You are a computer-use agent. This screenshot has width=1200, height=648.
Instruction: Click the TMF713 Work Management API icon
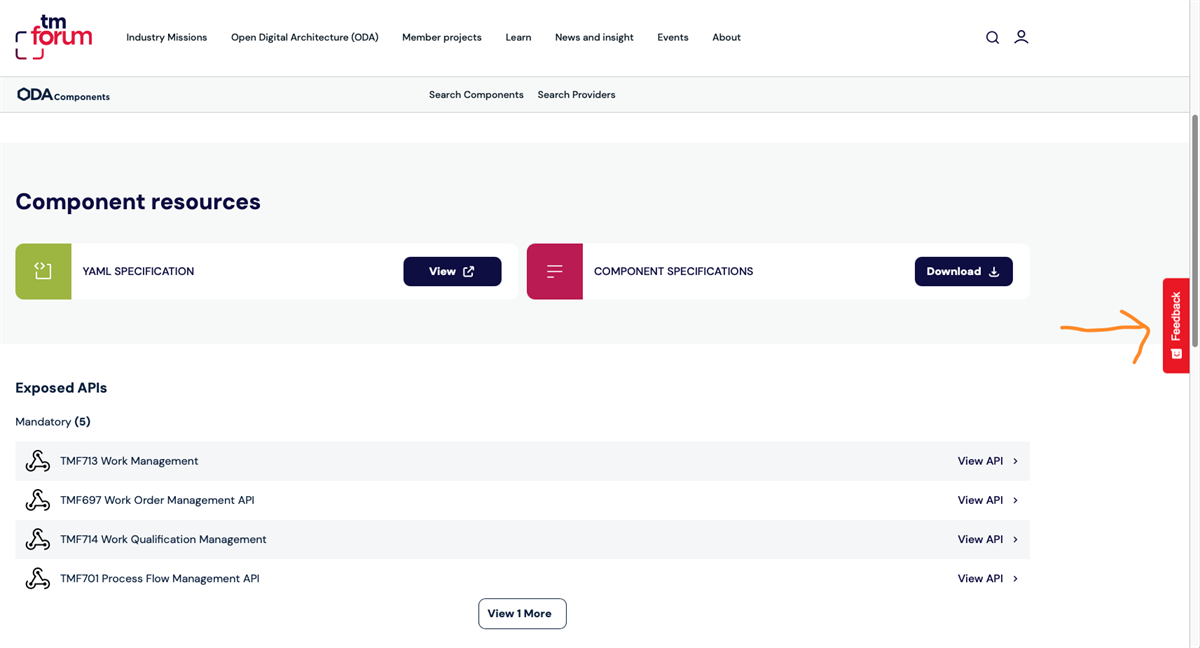[38, 461]
